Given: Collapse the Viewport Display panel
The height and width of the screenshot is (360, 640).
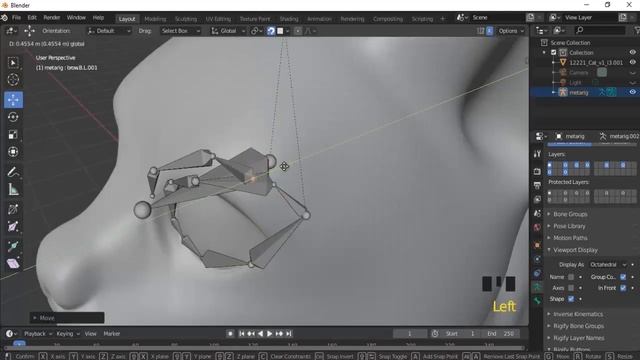Looking at the screenshot, I should click(x=575, y=250).
